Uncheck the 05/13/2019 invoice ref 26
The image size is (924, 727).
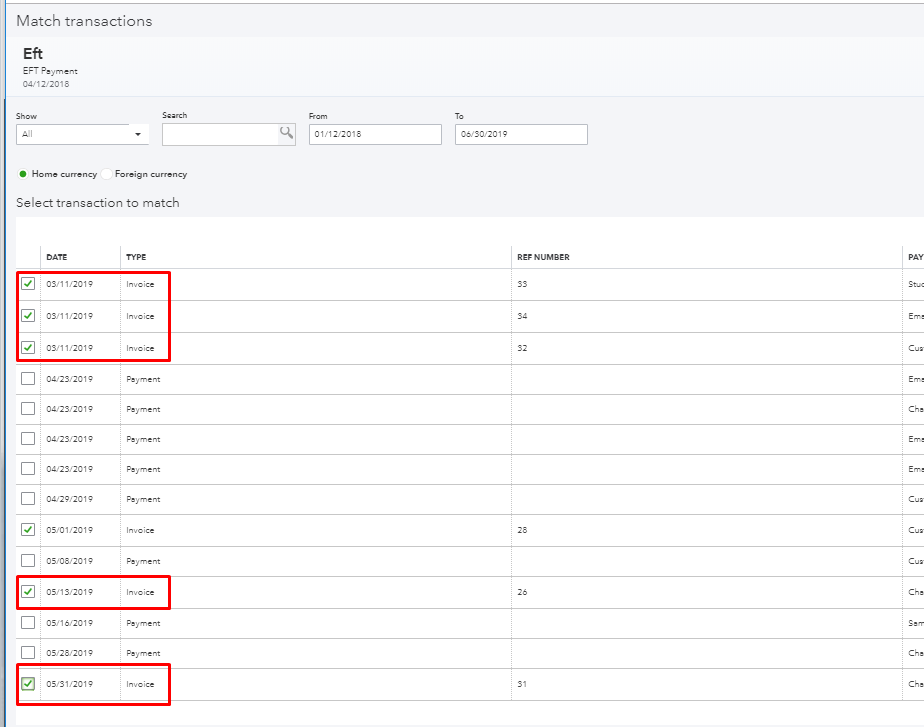[x=28, y=592]
